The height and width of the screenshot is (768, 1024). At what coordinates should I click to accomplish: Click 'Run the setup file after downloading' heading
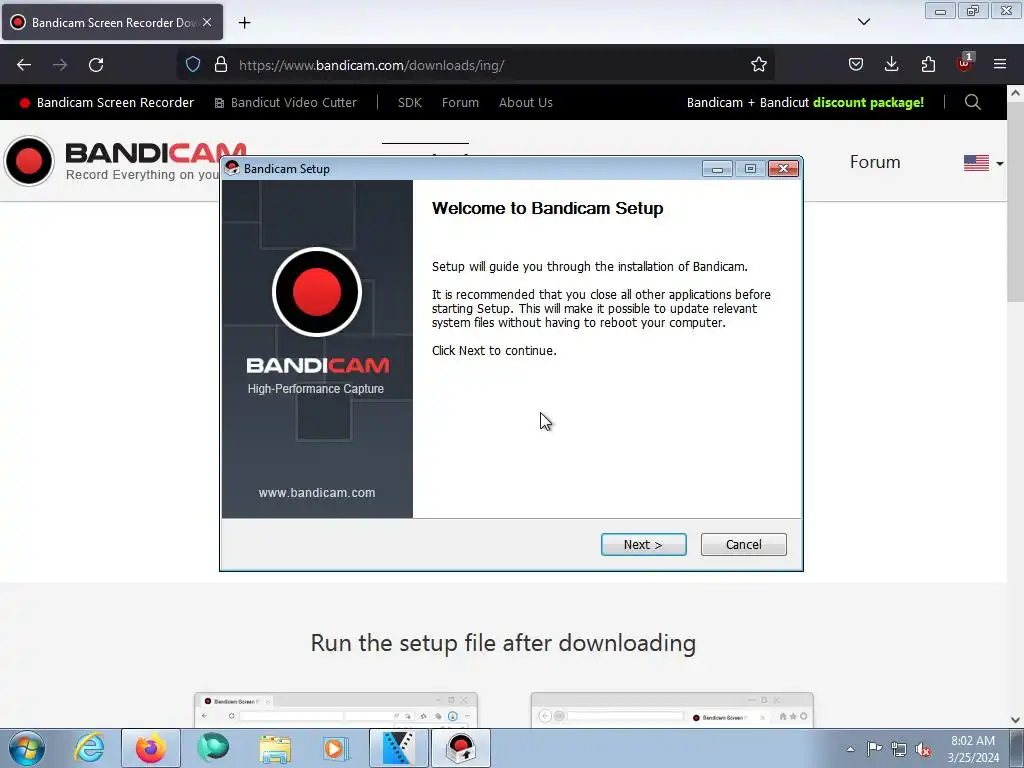click(503, 643)
